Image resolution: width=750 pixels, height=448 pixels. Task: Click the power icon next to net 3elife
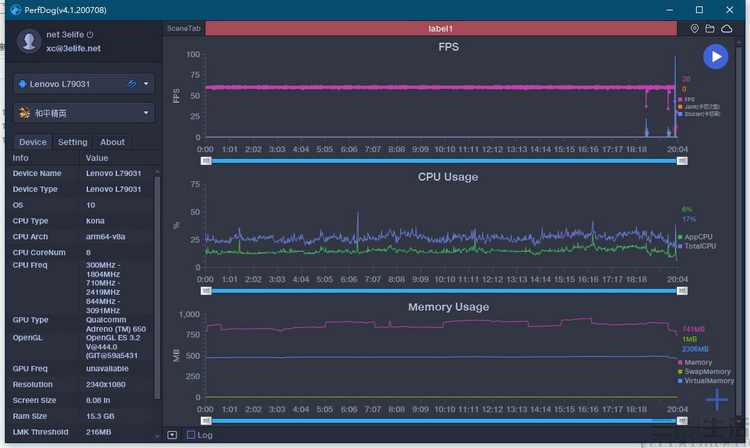click(x=90, y=34)
